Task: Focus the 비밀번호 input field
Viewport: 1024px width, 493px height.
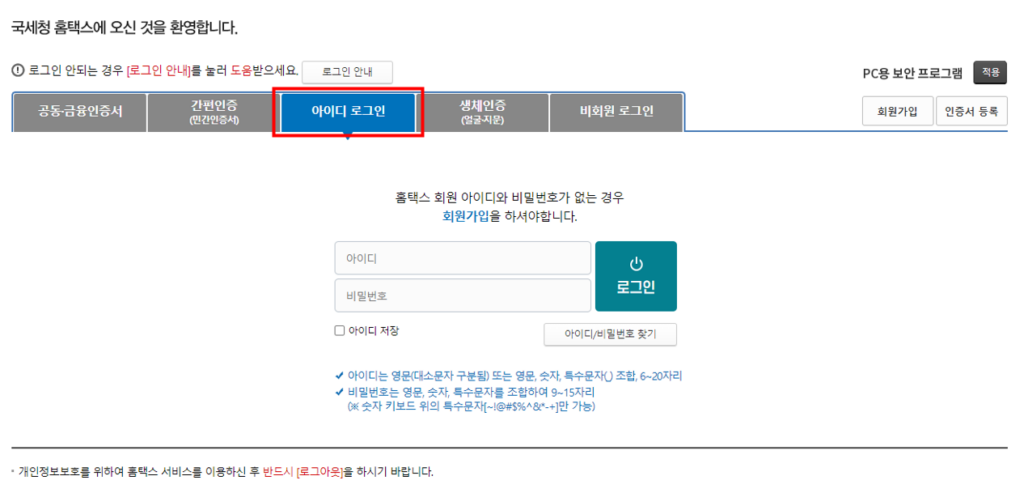Action: (463, 295)
